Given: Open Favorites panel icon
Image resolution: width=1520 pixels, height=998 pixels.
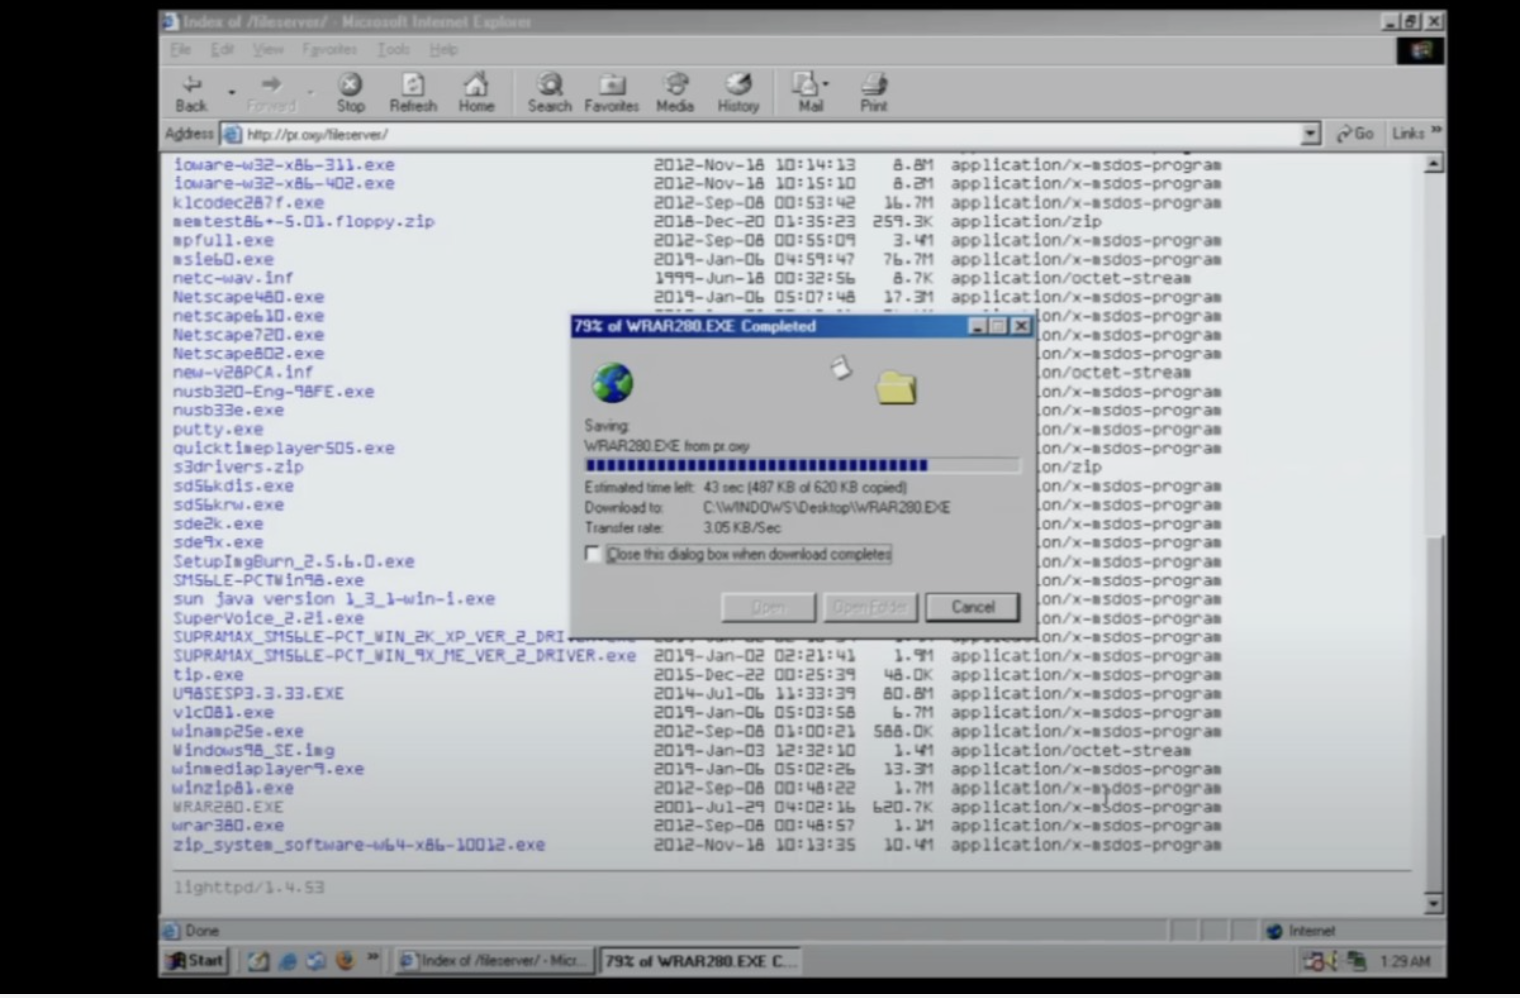Looking at the screenshot, I should (612, 85).
